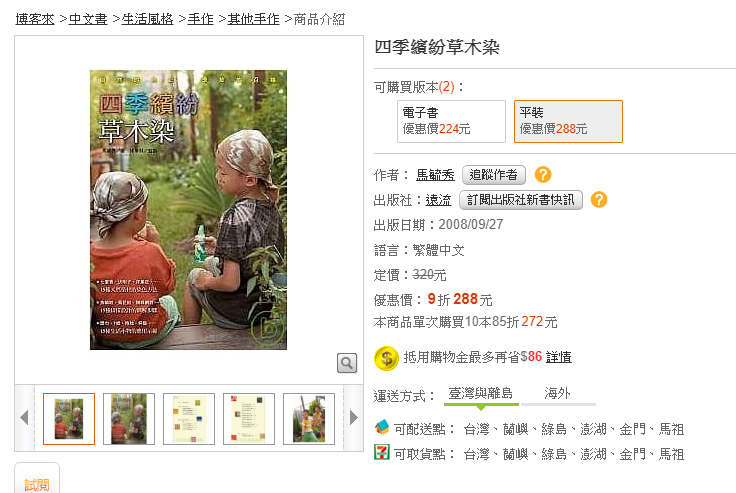Click the 追蹤作者 button
This screenshot has width=736, height=493.
point(494,175)
